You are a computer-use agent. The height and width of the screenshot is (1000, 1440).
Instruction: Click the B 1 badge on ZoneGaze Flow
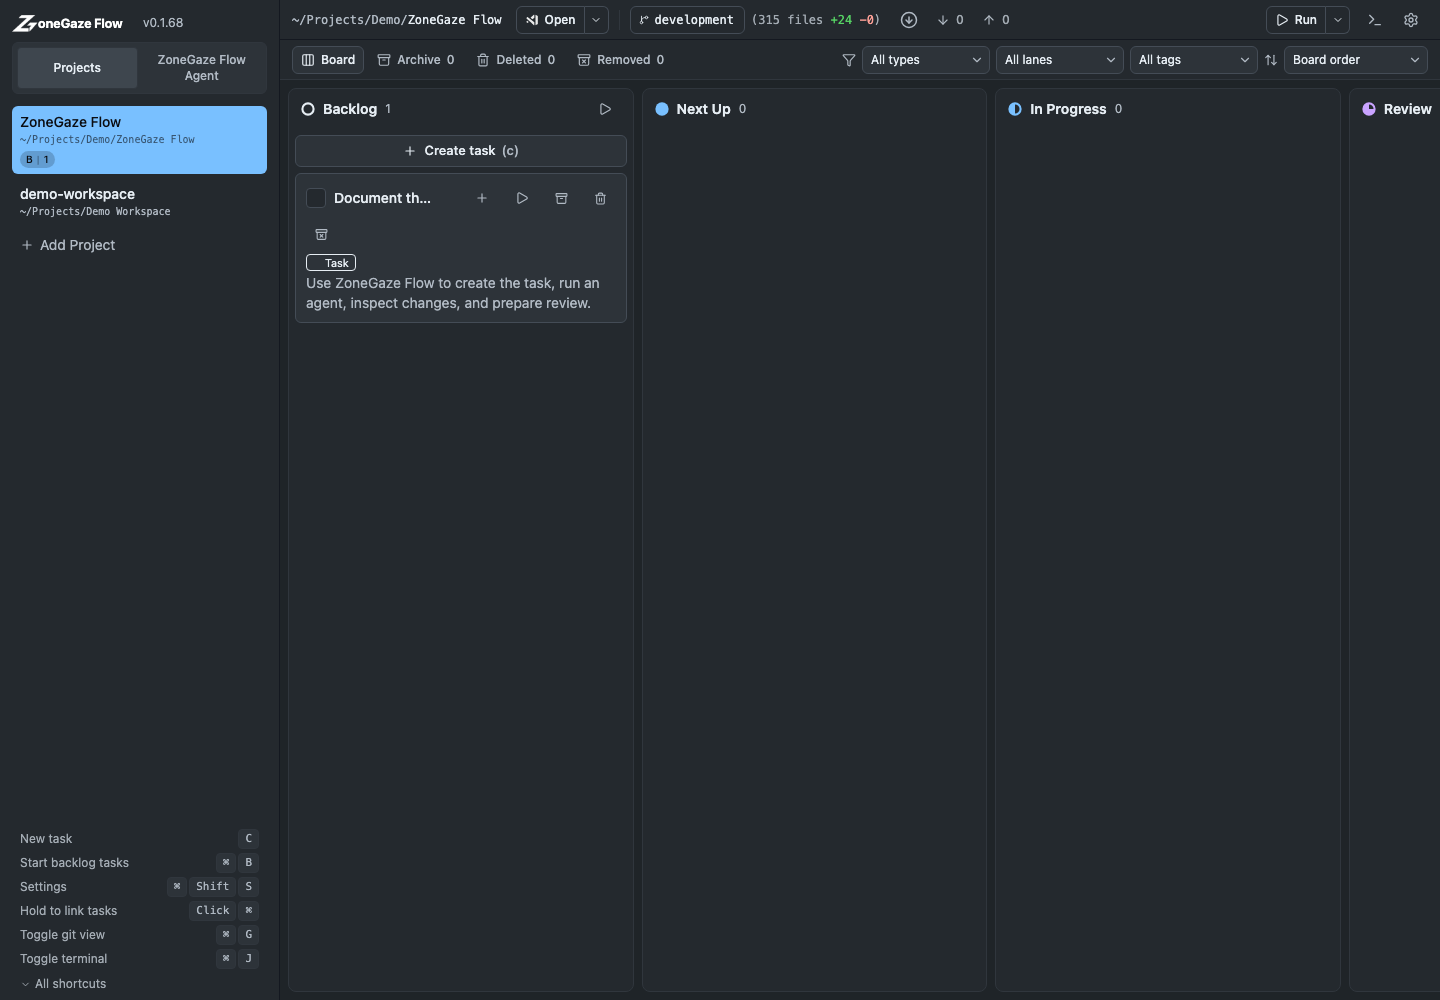pyautogui.click(x=37, y=160)
